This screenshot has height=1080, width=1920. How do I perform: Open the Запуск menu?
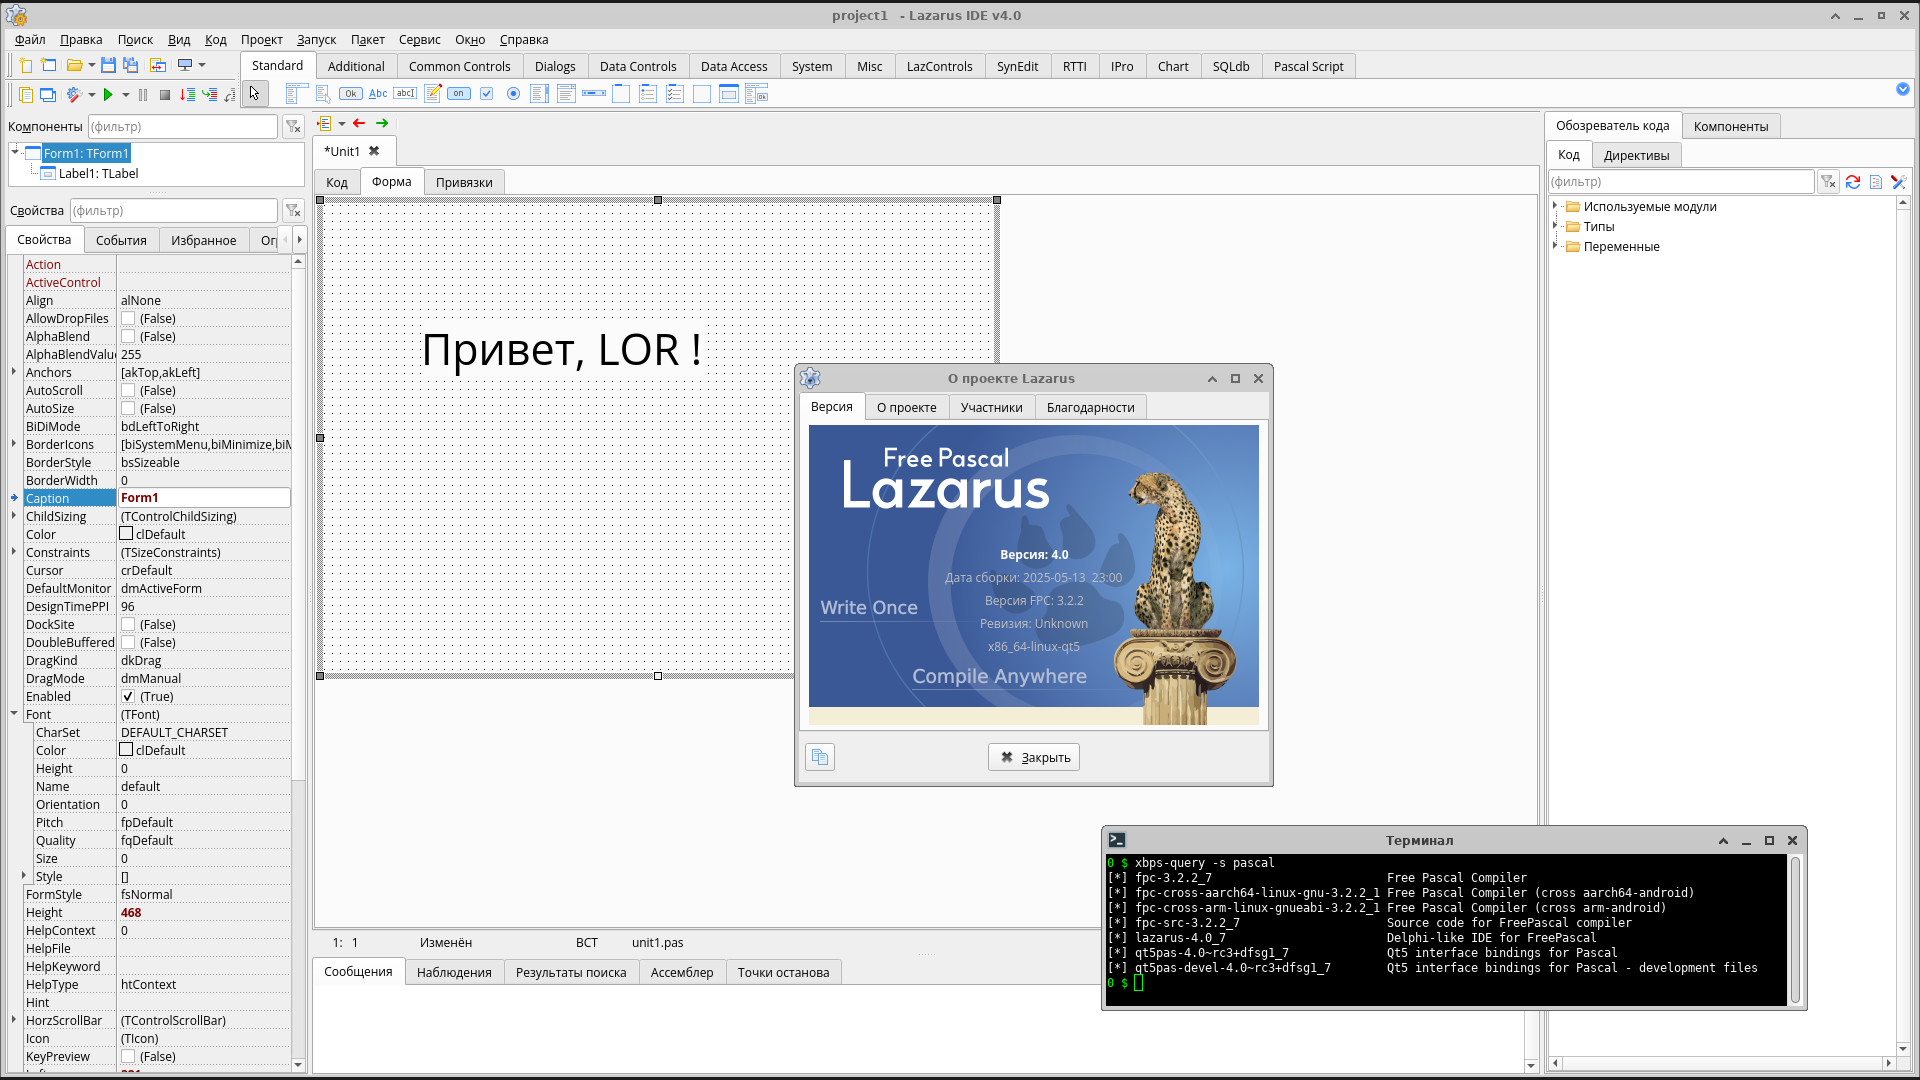point(316,40)
